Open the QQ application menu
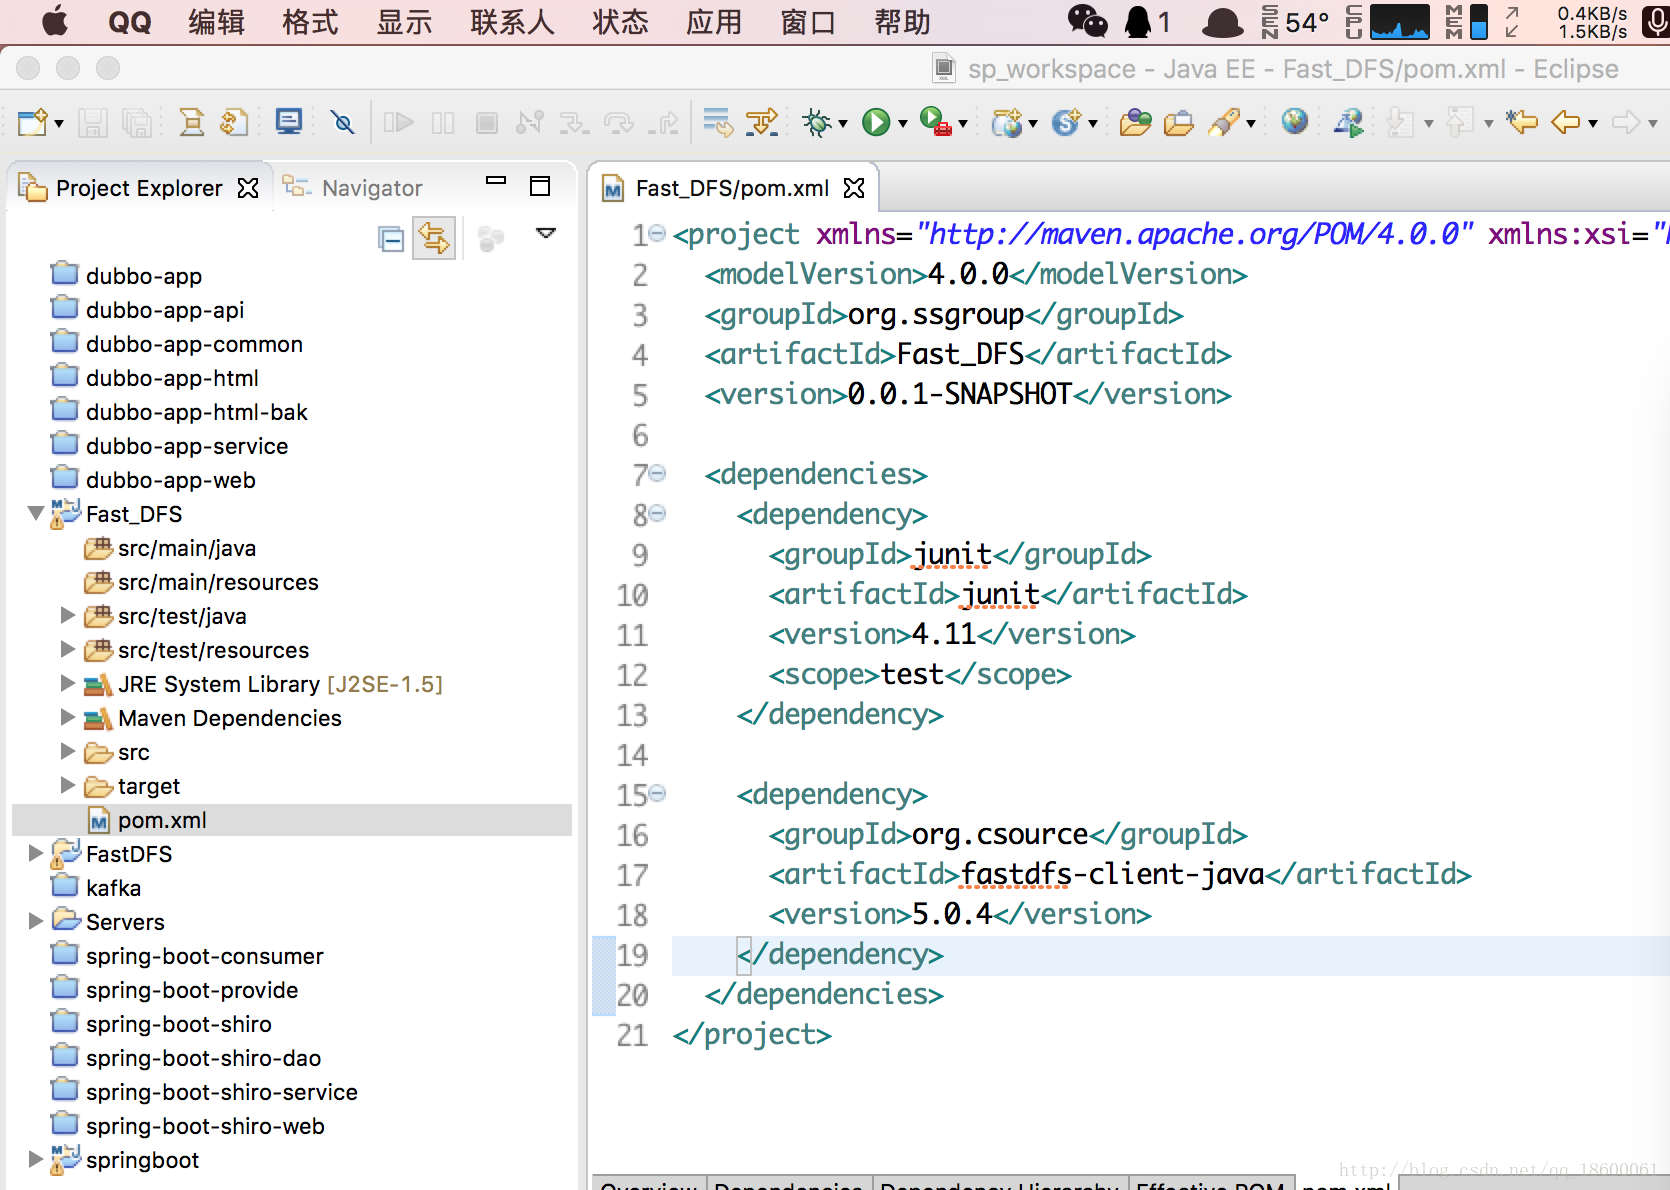The height and width of the screenshot is (1190, 1670). (130, 22)
